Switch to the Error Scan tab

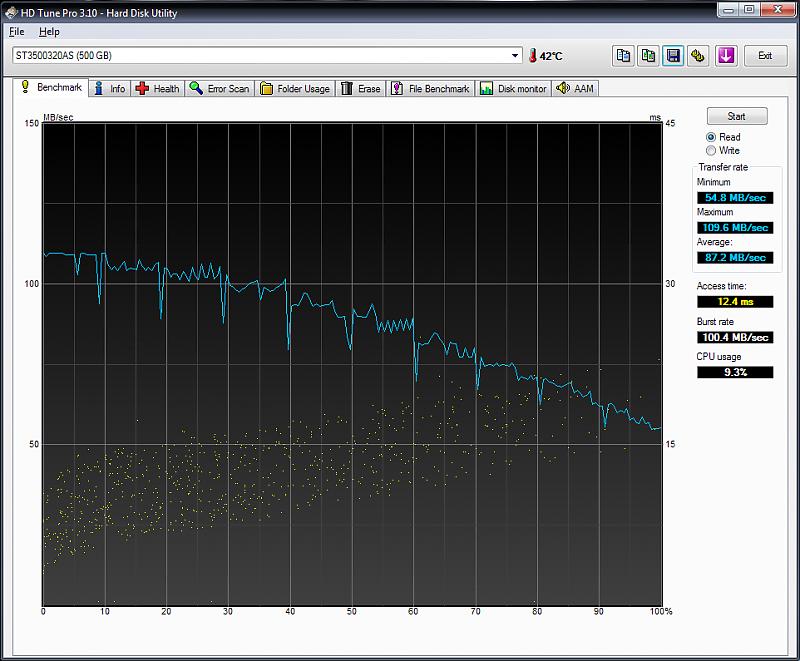[219, 88]
